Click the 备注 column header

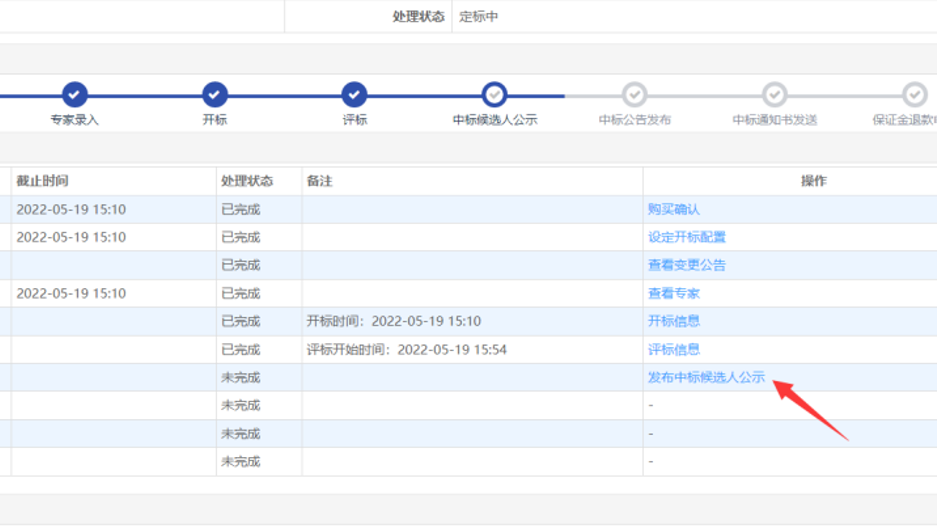pos(320,181)
